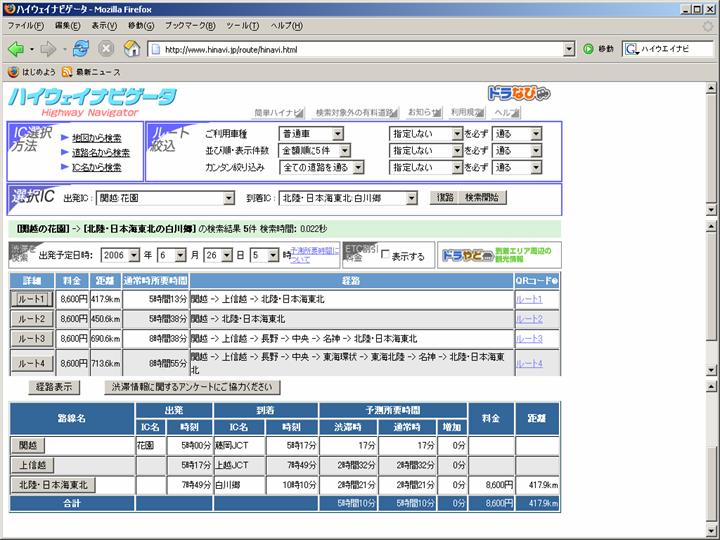Expand the ご利用車種 普通車 dropdown
720x540 pixels.
click(x=311, y=134)
